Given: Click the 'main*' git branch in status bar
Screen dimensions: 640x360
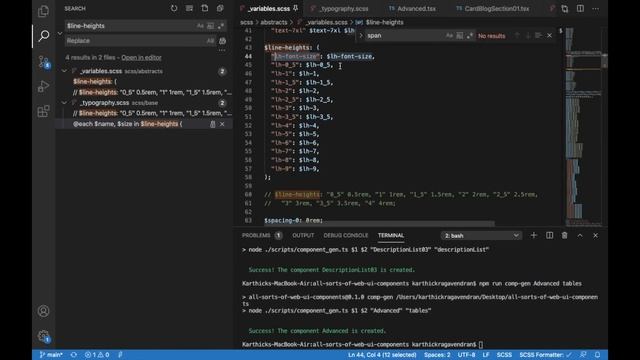Looking at the screenshot, I should tap(51, 355).
